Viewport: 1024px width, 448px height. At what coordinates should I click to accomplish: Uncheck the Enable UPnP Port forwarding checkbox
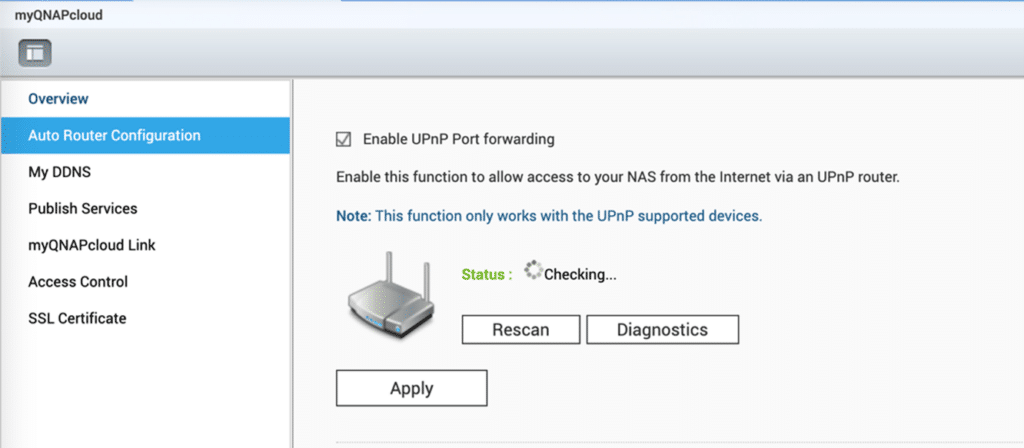[x=343, y=139]
